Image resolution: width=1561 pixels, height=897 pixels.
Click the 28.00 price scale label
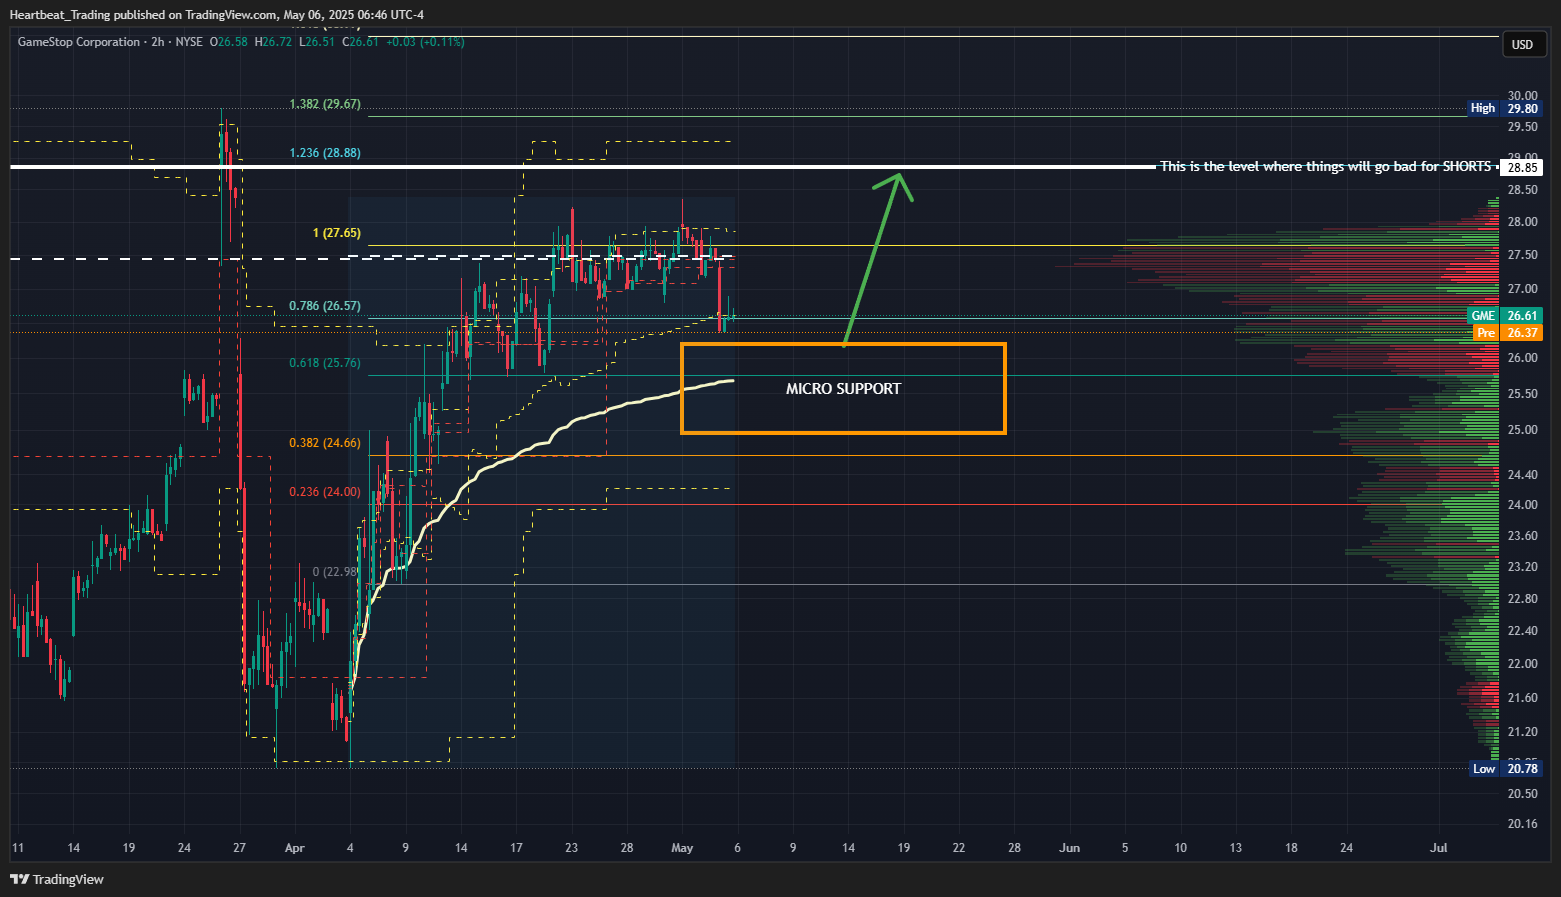(1522, 222)
